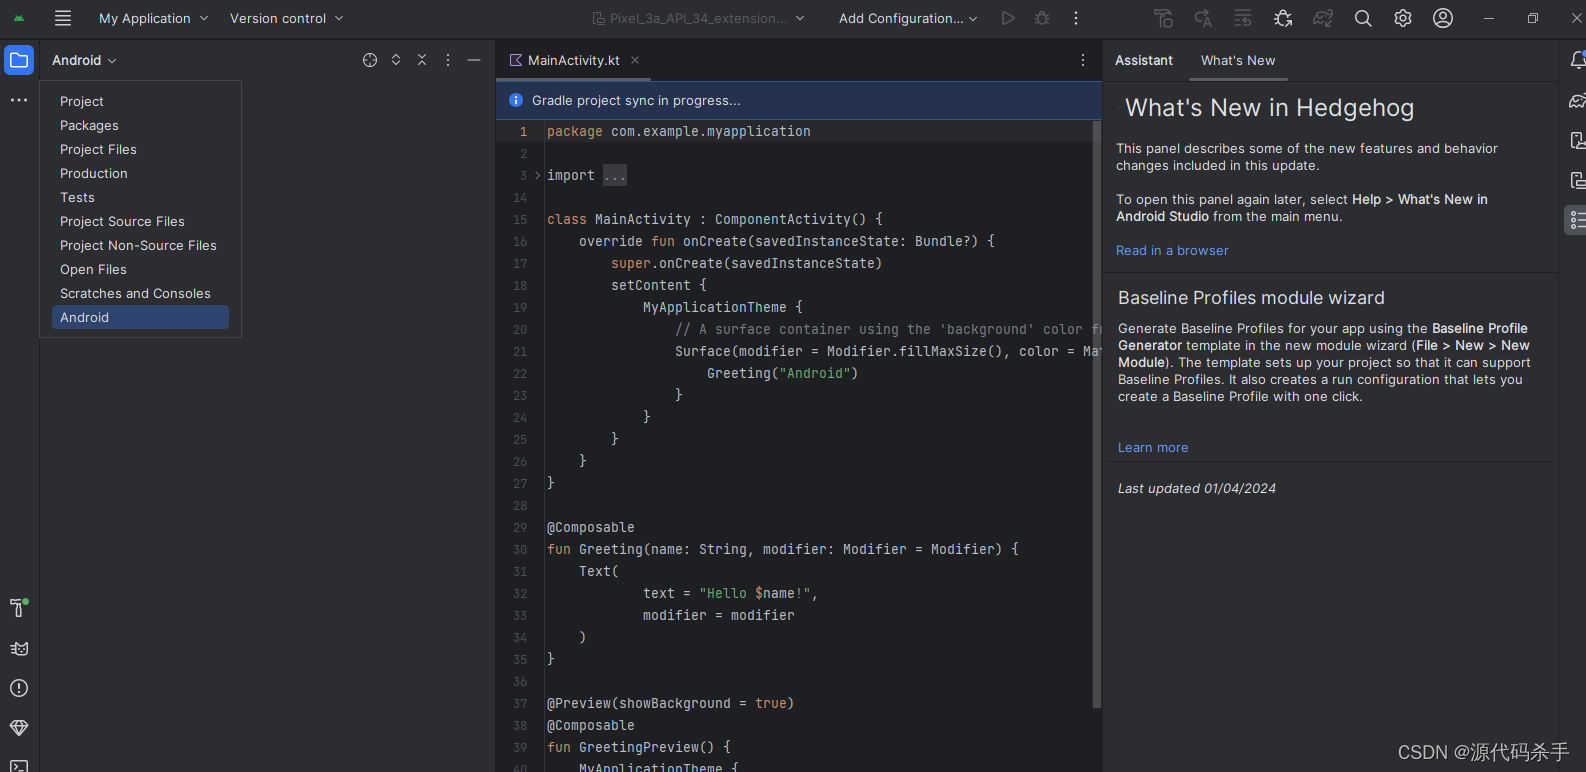Click Learn more link
This screenshot has height=772, width=1586.
[x=1153, y=447]
